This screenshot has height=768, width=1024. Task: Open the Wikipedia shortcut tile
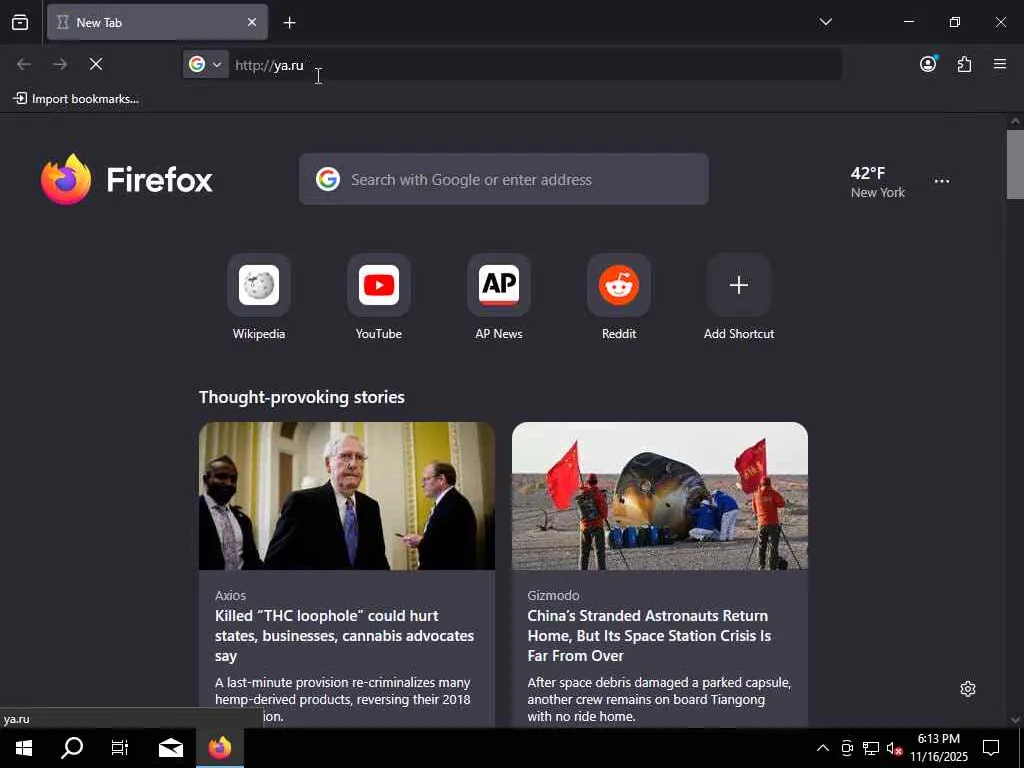click(259, 285)
